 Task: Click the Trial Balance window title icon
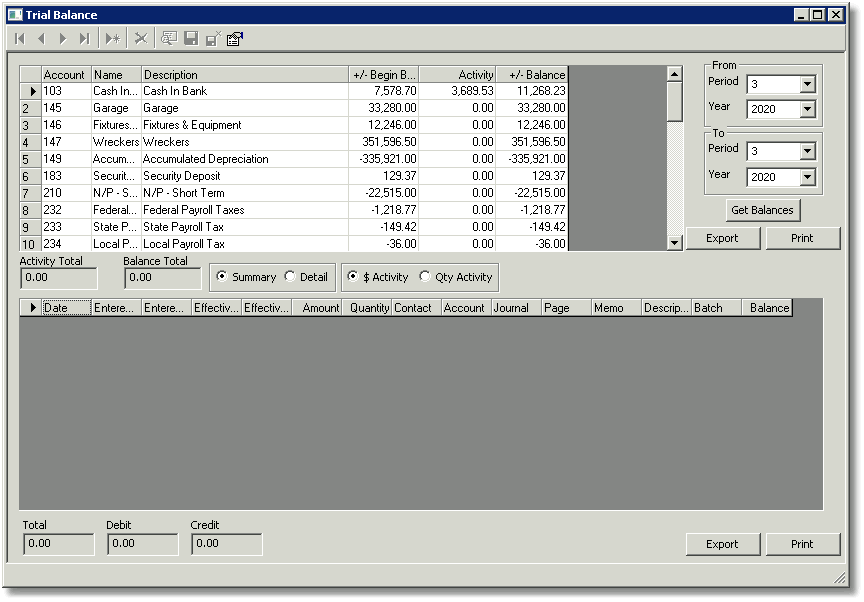[x=15, y=15]
